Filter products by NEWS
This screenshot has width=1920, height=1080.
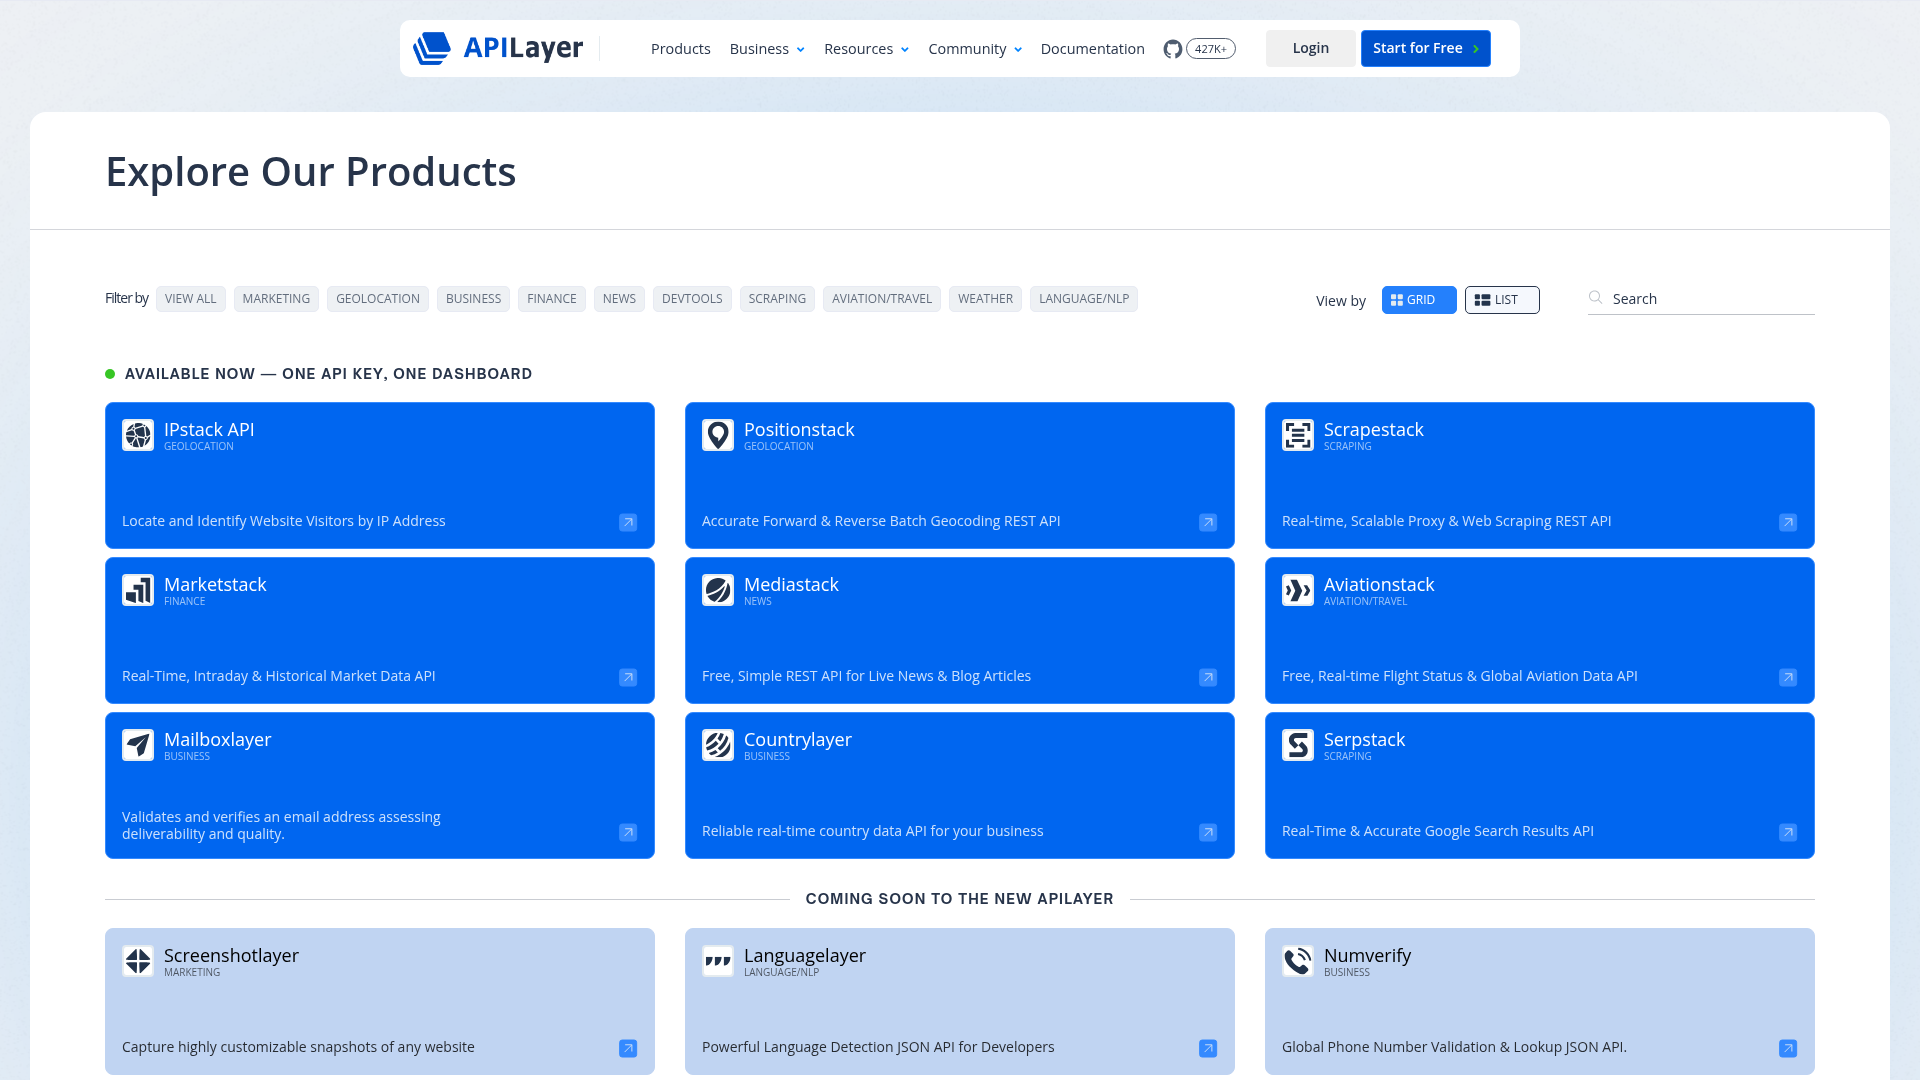pos(619,299)
